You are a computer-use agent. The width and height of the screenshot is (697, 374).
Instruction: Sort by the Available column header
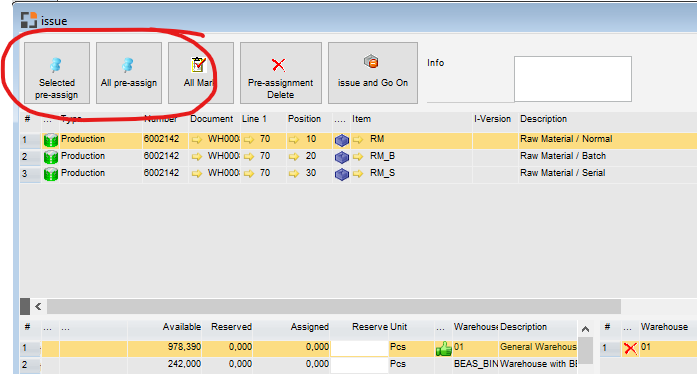[x=182, y=327]
